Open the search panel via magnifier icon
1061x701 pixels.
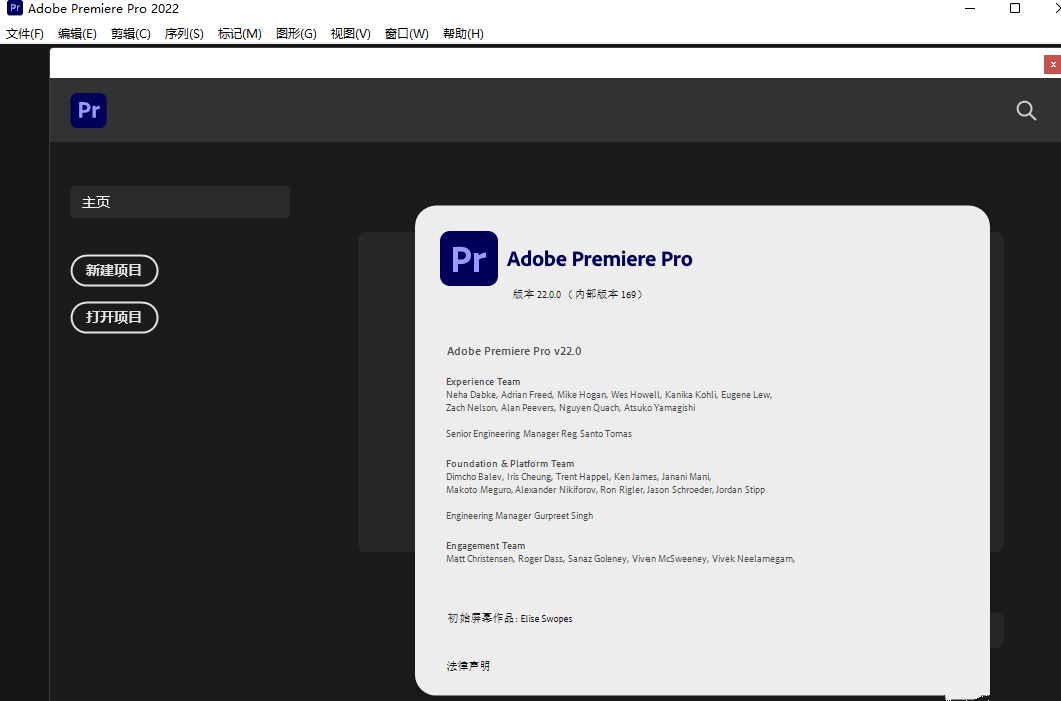pos(1026,110)
